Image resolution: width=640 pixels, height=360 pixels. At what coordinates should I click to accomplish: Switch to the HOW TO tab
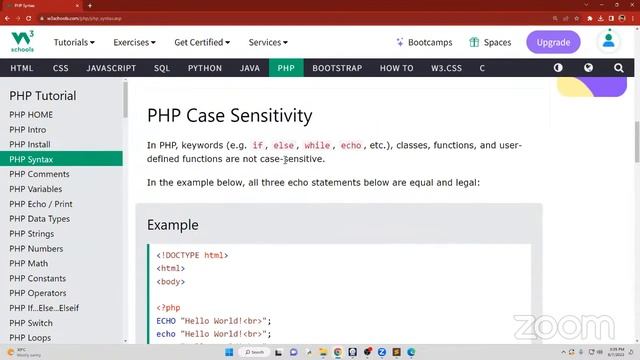396,68
